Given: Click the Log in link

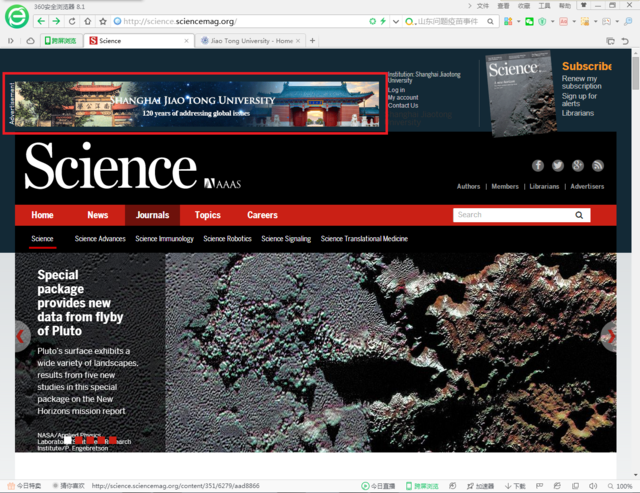Looking at the screenshot, I should pyautogui.click(x=396, y=90).
